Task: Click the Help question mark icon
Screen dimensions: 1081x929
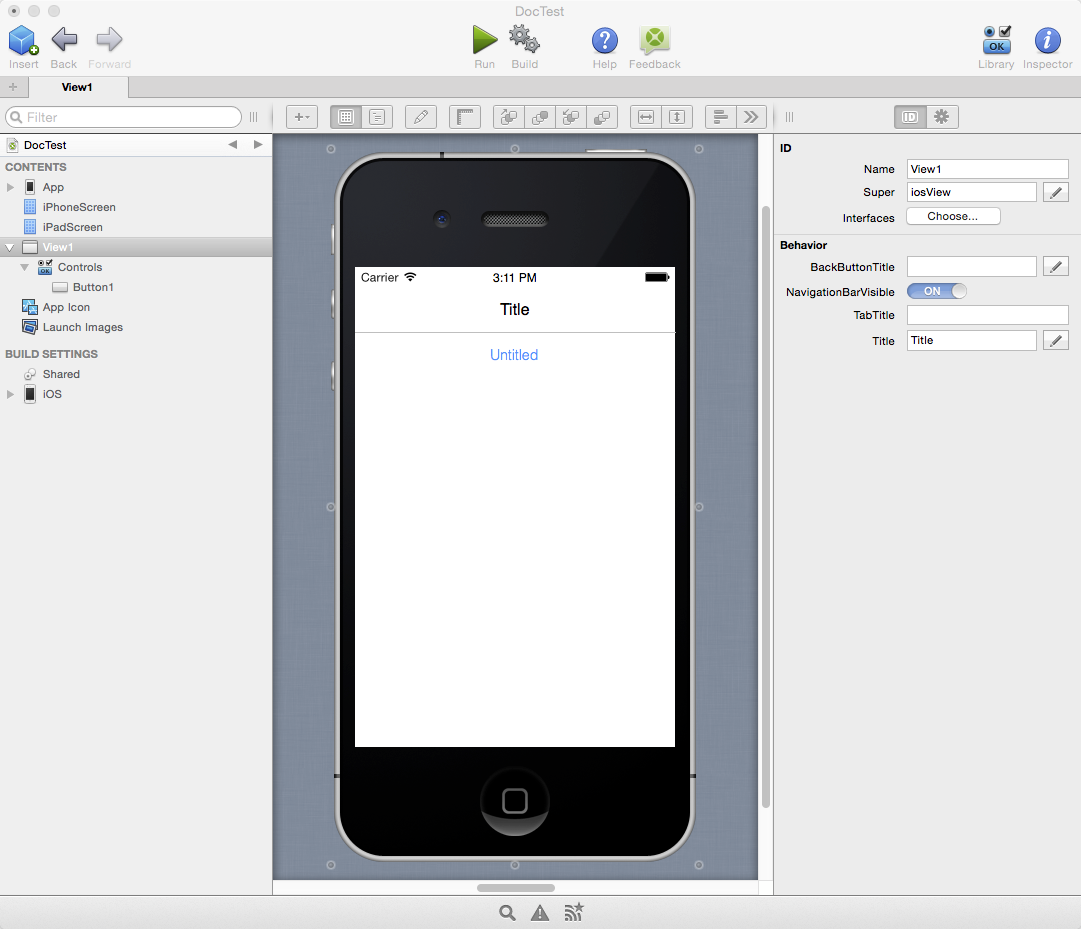Action: click(604, 40)
